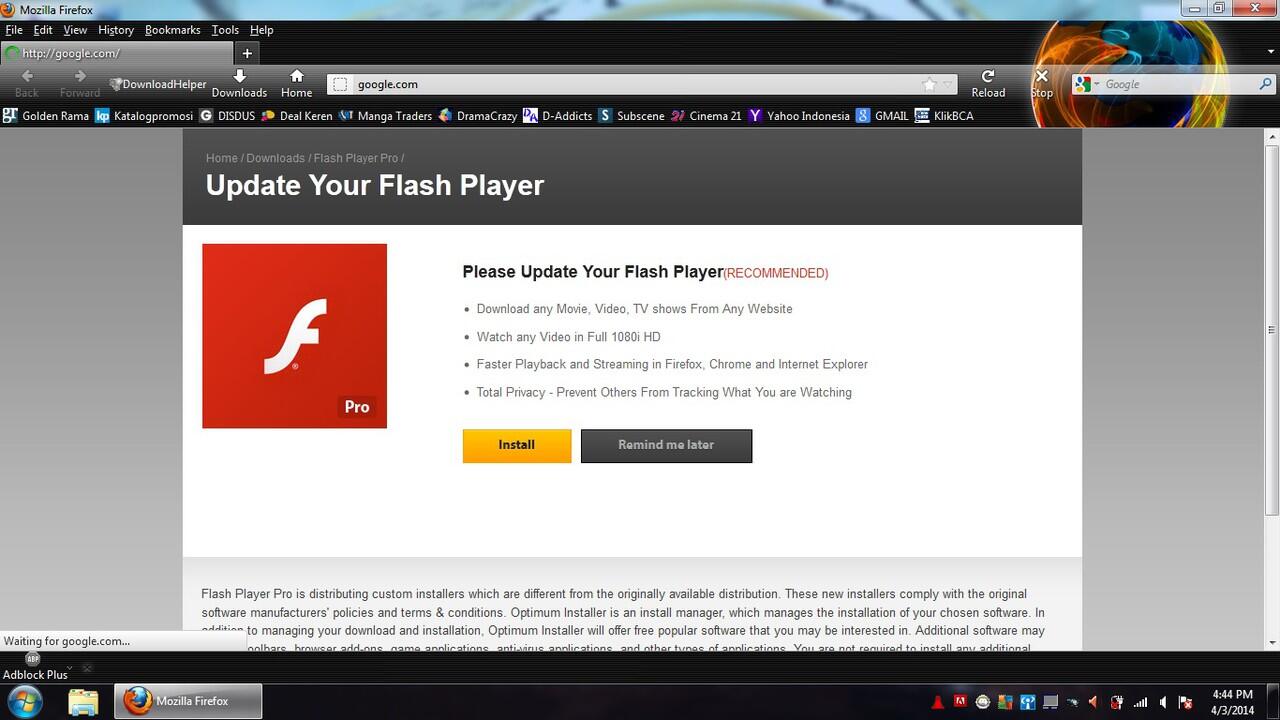Open the Tools menu
The width and height of the screenshot is (1280, 720).
click(x=225, y=30)
